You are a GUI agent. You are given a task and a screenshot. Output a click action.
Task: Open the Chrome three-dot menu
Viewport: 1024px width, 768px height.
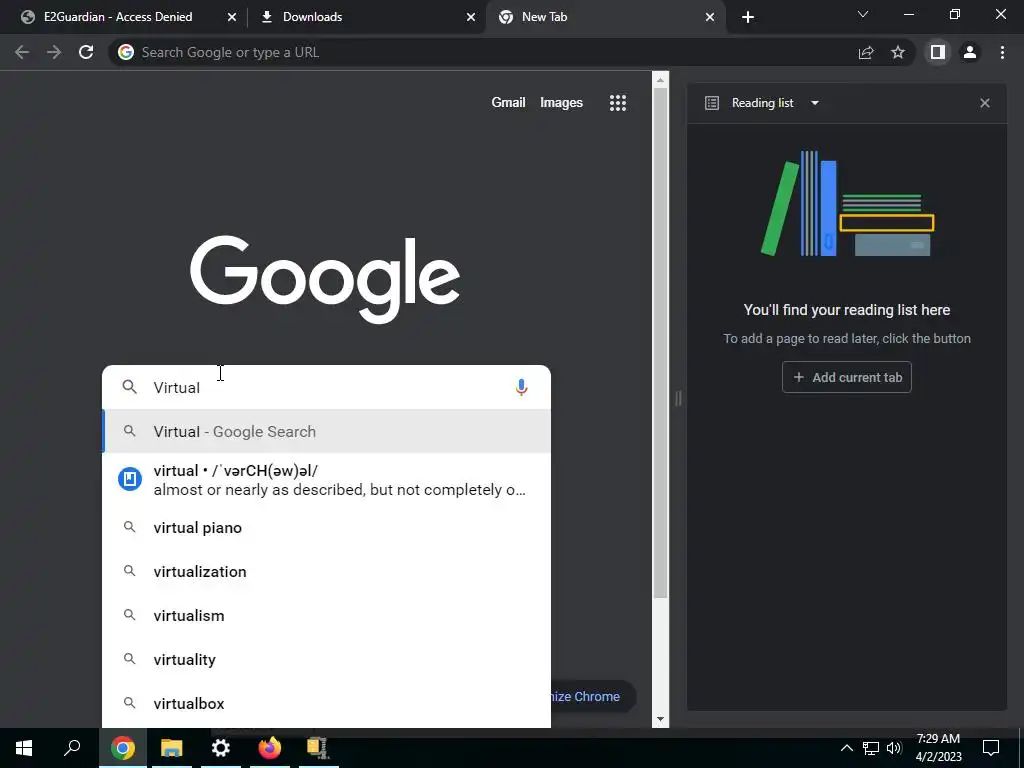(x=1002, y=52)
